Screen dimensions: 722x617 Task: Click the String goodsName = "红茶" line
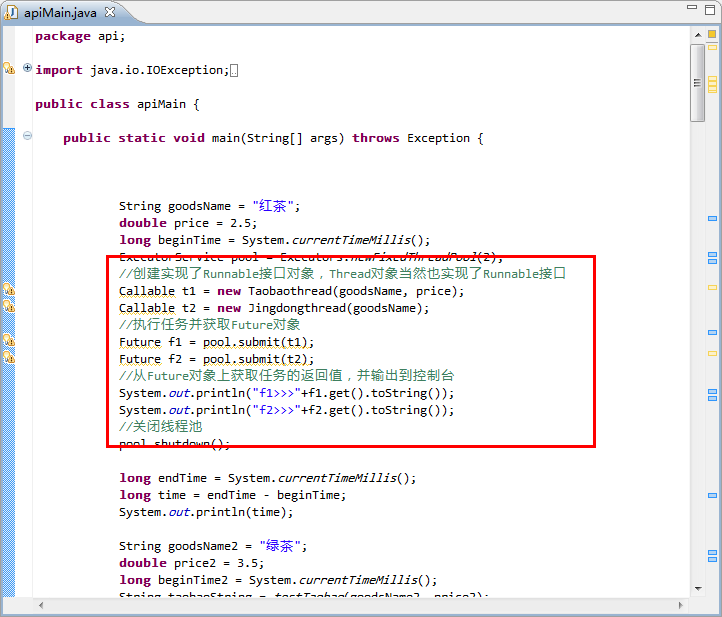(x=210, y=206)
